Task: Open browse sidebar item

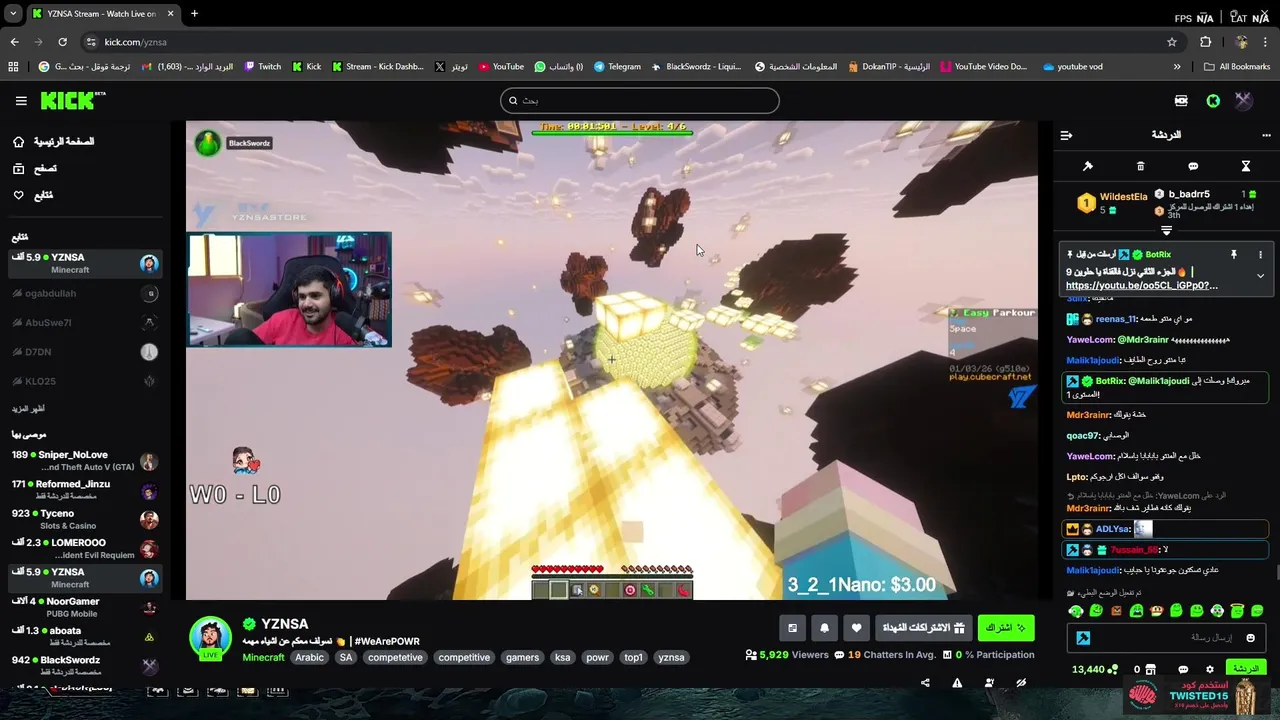Action: (x=34, y=168)
